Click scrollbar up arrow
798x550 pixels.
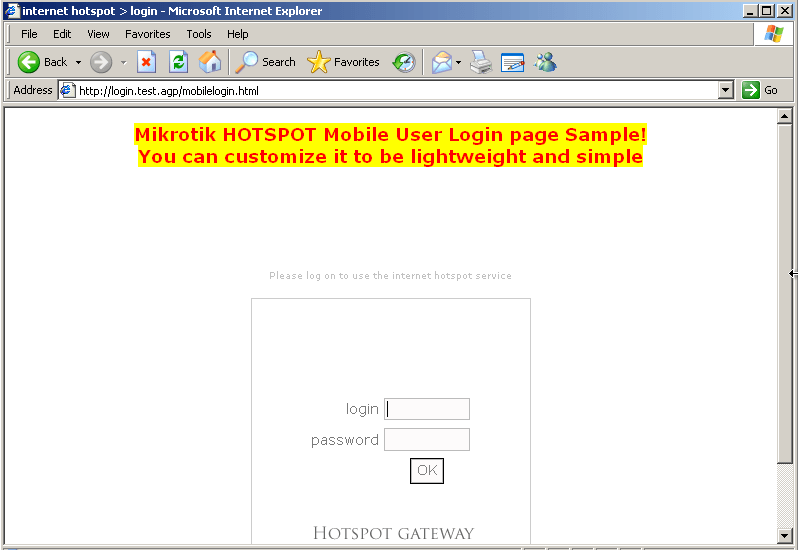pyautogui.click(x=785, y=117)
